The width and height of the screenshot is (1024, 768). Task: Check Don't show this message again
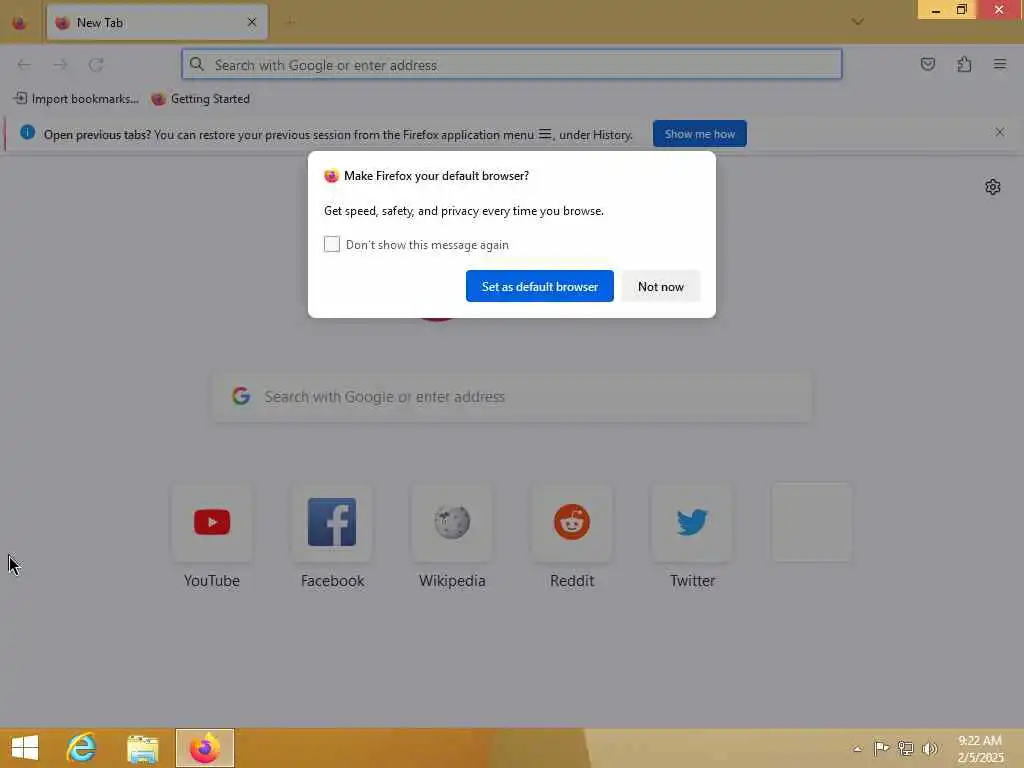(x=332, y=244)
